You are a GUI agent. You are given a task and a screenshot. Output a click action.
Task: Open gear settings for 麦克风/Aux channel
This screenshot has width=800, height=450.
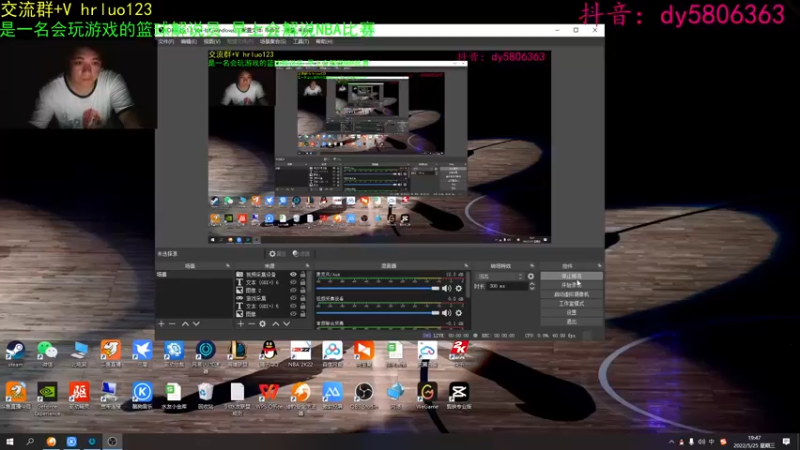pyautogui.click(x=459, y=288)
